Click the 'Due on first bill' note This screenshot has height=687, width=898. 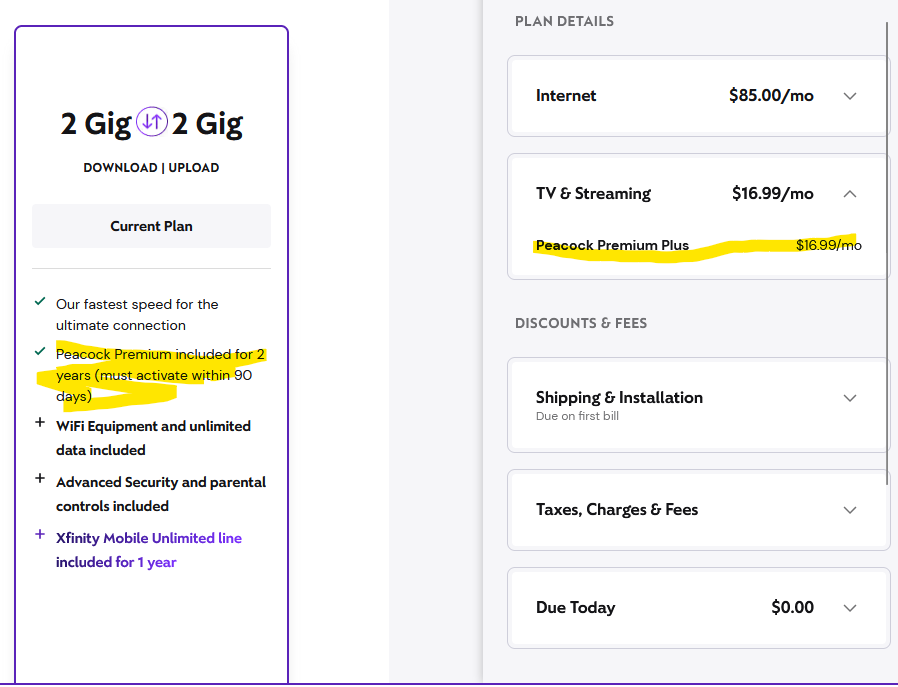[x=577, y=416]
